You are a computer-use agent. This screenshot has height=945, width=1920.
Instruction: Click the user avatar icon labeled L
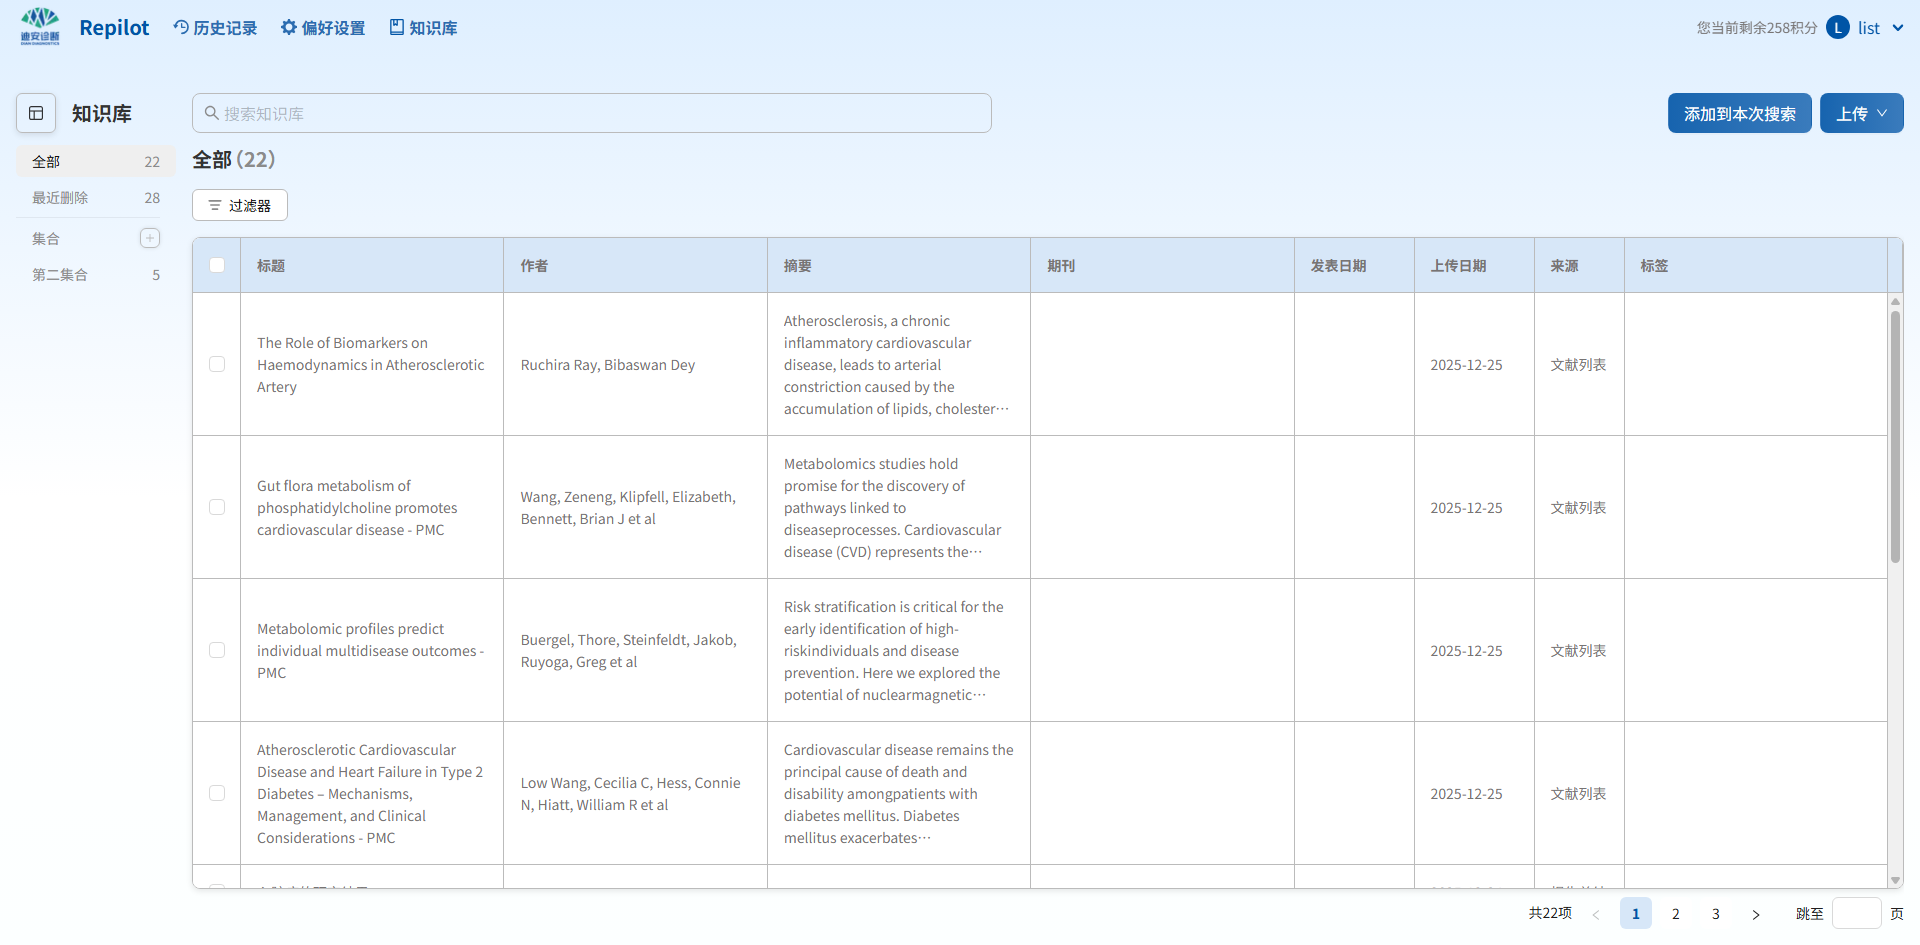(1837, 28)
